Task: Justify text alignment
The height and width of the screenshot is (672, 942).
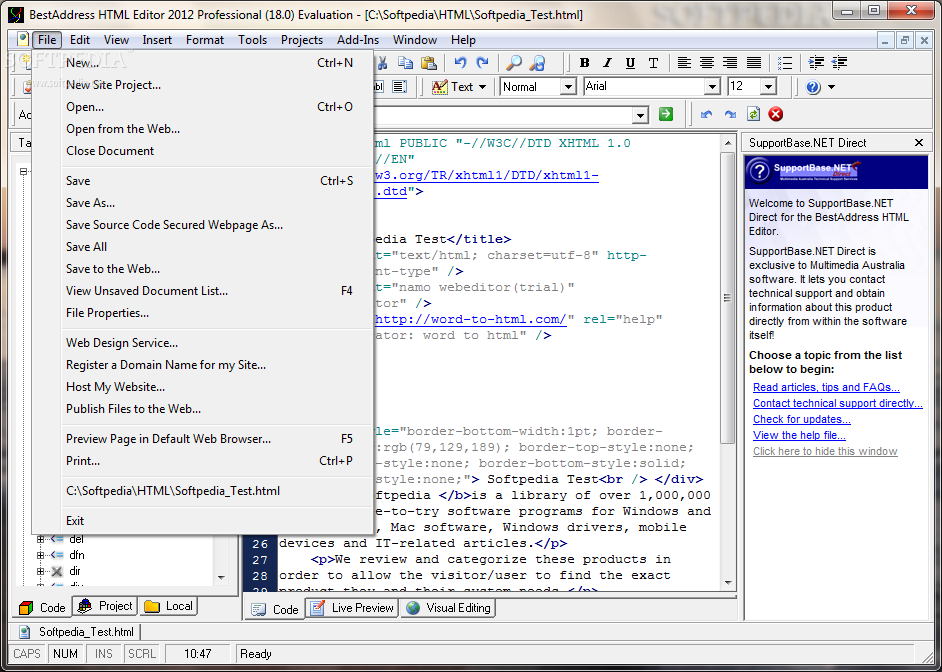Action: pyautogui.click(x=753, y=62)
